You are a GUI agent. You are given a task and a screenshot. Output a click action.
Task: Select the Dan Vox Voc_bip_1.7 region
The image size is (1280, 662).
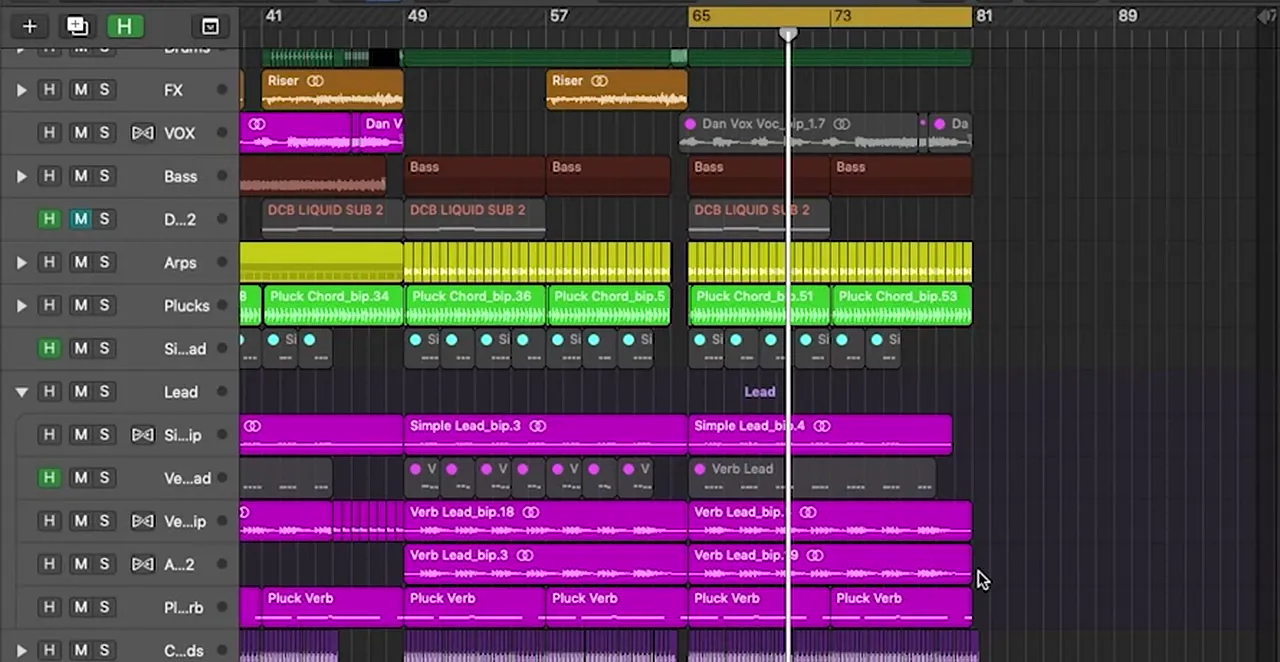[x=799, y=133]
